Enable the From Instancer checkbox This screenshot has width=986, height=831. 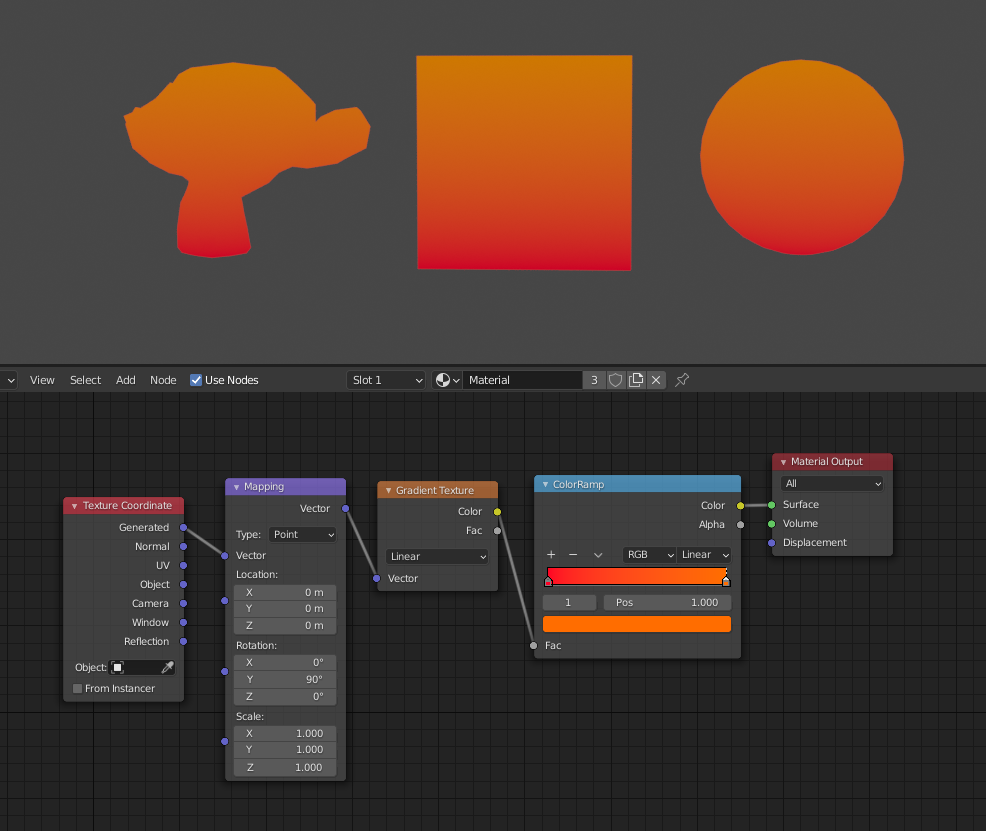[78, 688]
